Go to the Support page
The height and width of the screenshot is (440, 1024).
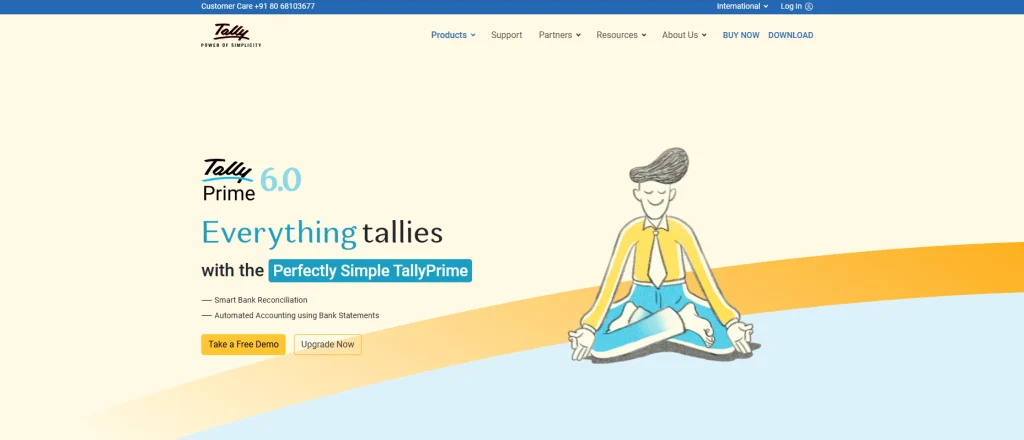click(507, 35)
